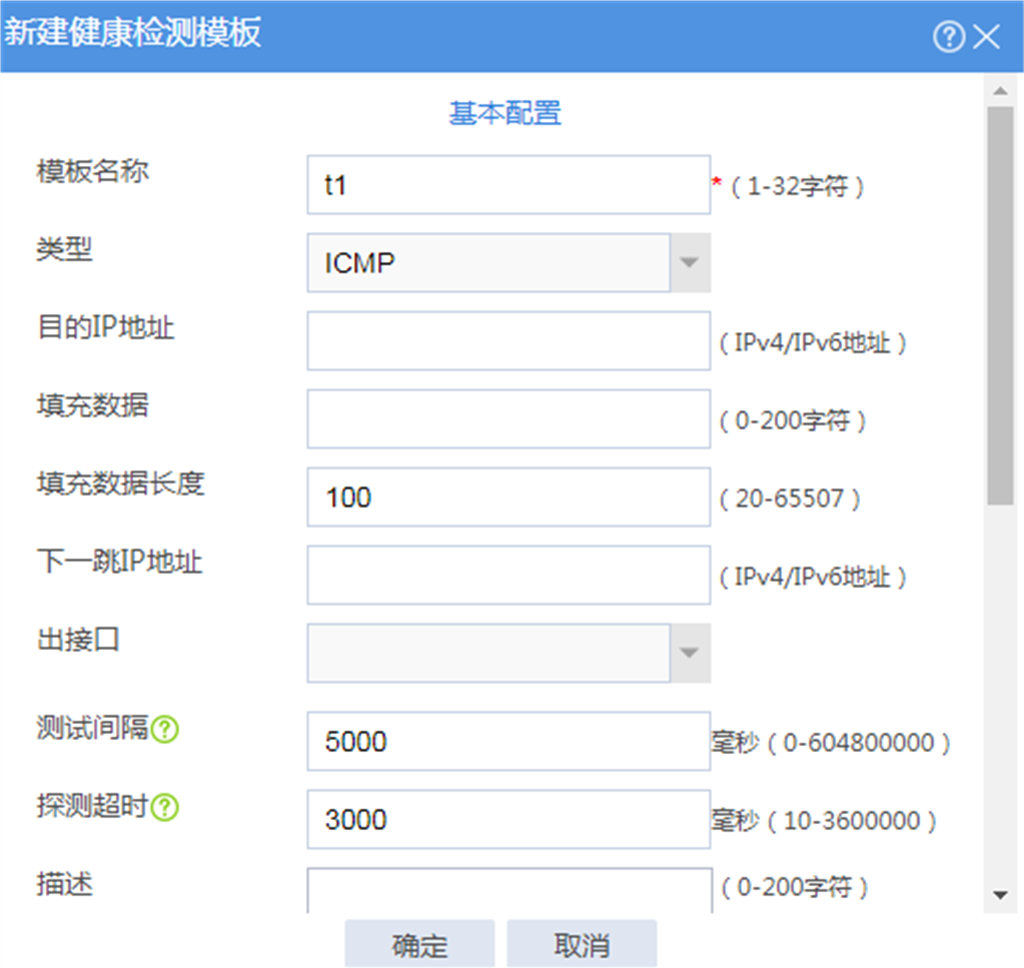Click the 目的IP地址 label

[x=106, y=328]
